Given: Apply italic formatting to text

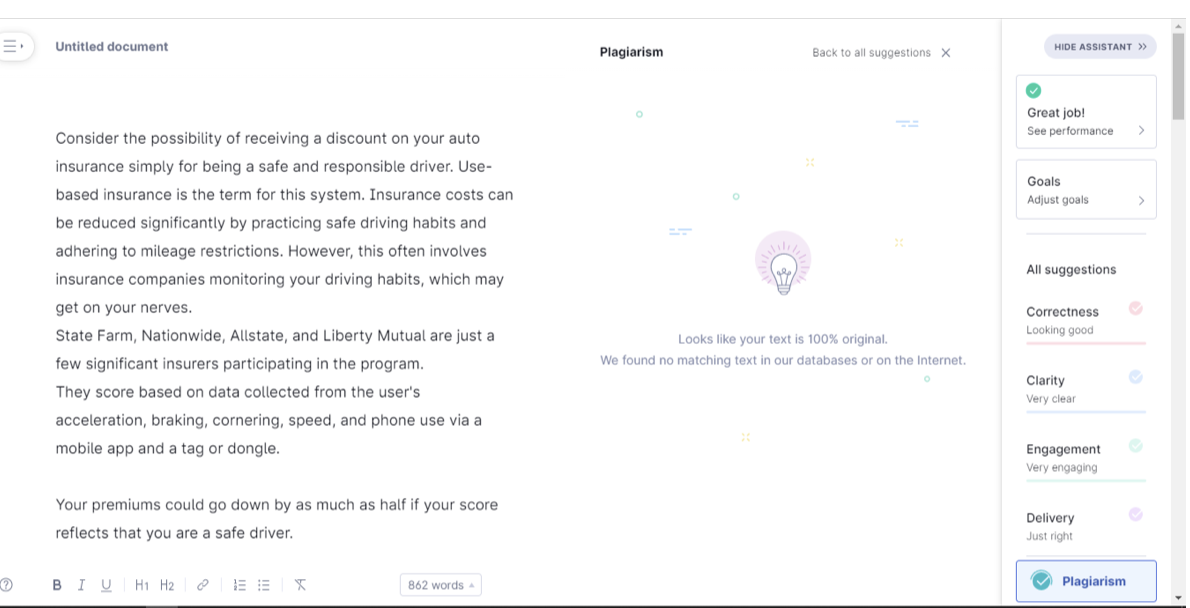Looking at the screenshot, I should click(x=81, y=585).
